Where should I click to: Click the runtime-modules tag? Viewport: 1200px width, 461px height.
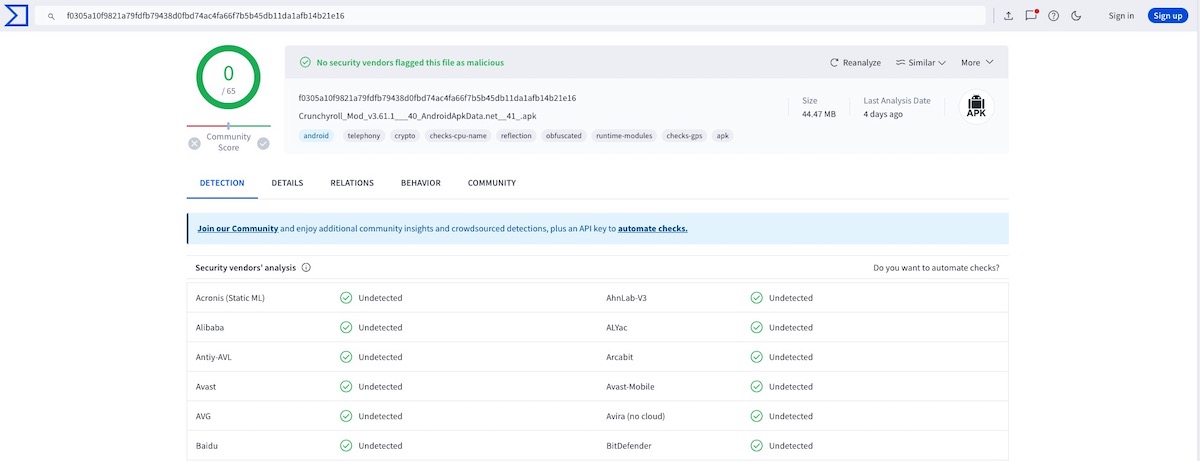(x=625, y=135)
